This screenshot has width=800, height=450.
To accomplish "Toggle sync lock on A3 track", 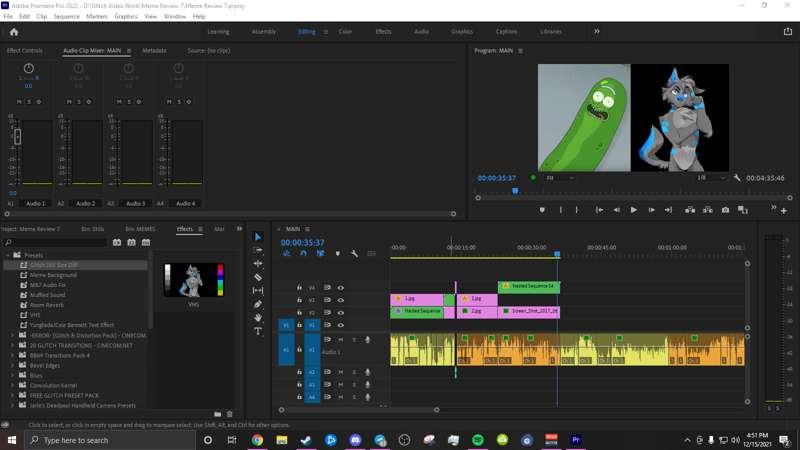I will 327,385.
